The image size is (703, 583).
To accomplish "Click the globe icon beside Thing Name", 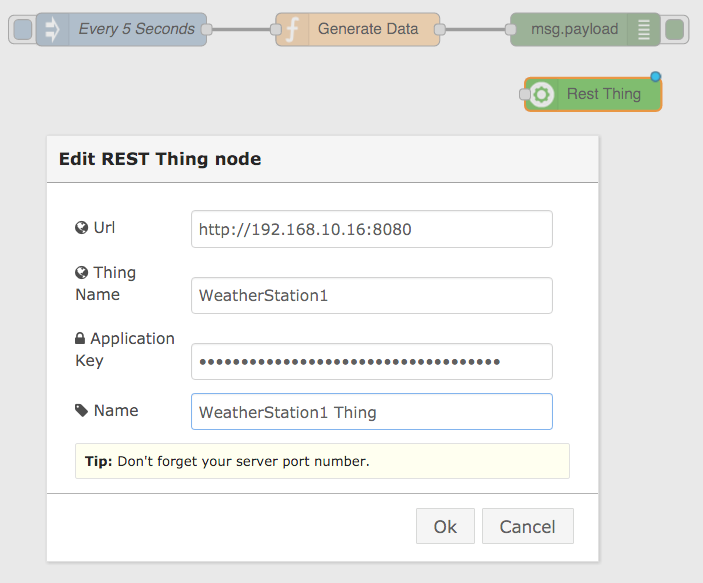I will click(x=81, y=272).
